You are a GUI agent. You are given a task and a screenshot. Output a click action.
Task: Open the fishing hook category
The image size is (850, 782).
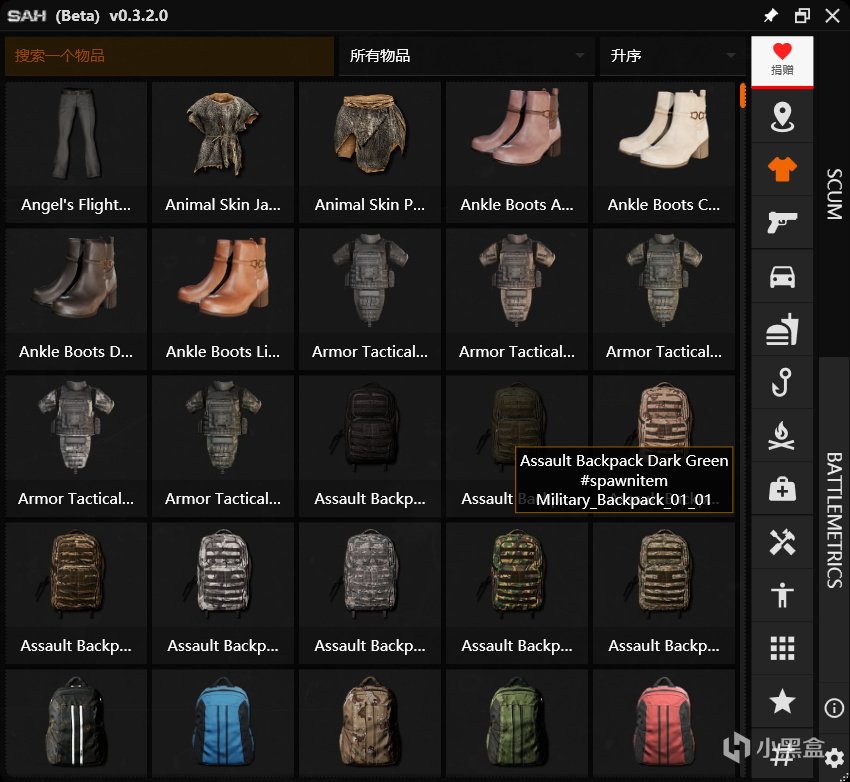pyautogui.click(x=782, y=382)
